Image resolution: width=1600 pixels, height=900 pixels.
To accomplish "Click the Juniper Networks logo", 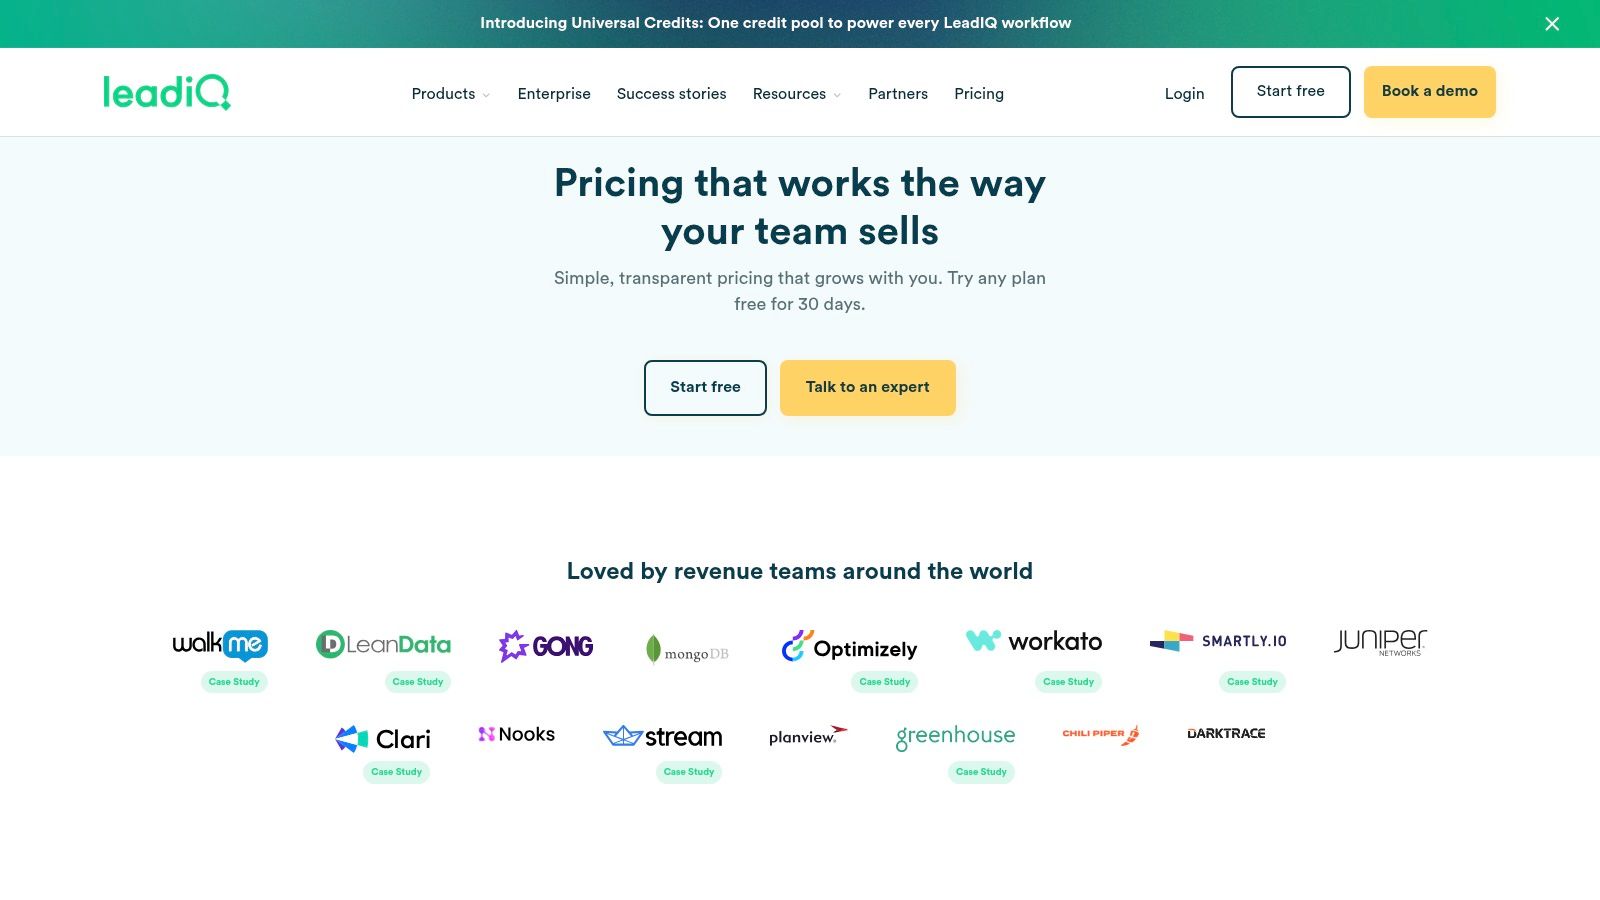I will (1380, 642).
